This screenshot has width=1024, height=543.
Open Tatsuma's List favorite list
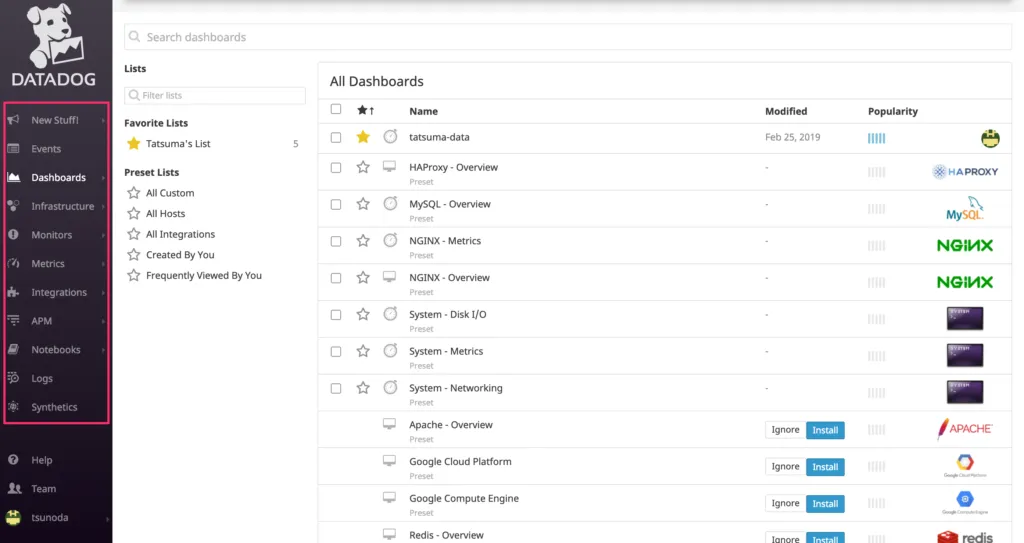[x=178, y=144]
